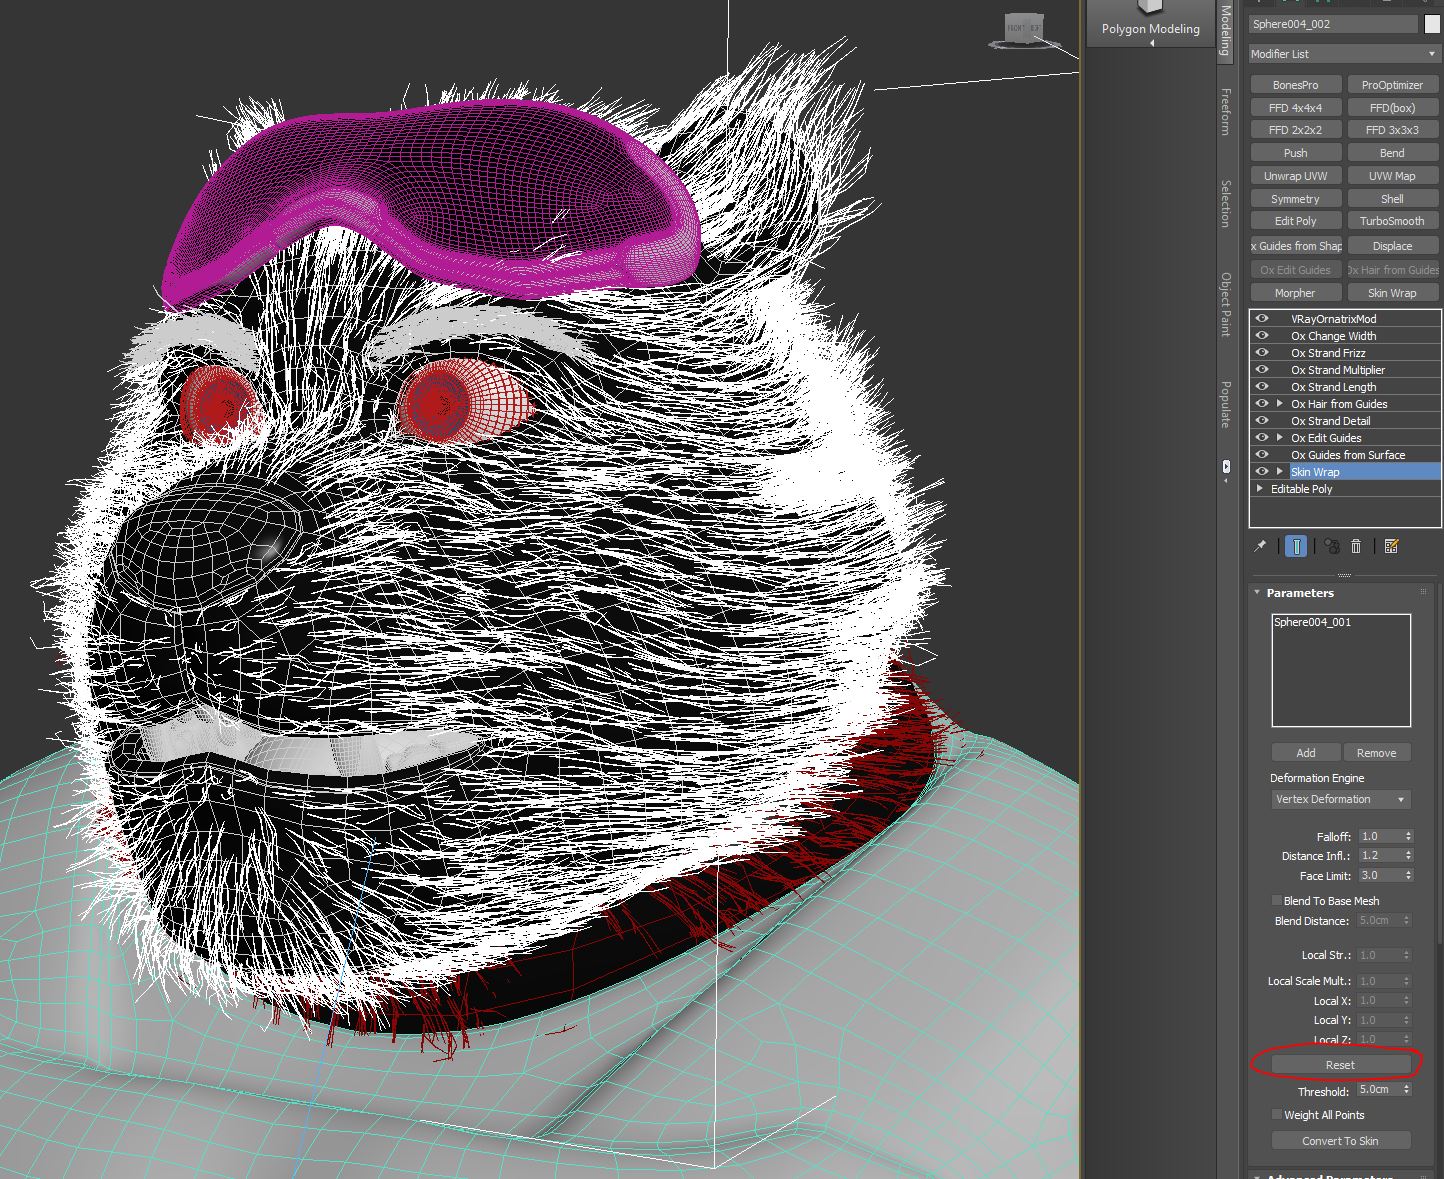Open Configure Modifier Sets icon
The image size is (1444, 1179).
pos(1391,546)
